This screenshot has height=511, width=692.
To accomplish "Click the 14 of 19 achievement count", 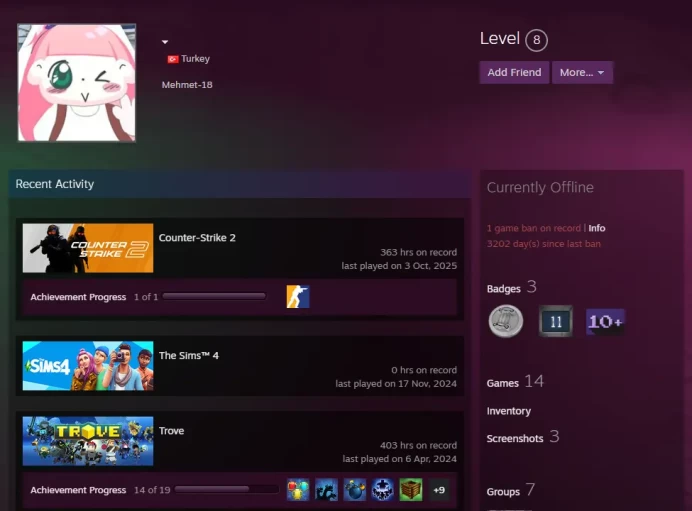I will tap(152, 490).
